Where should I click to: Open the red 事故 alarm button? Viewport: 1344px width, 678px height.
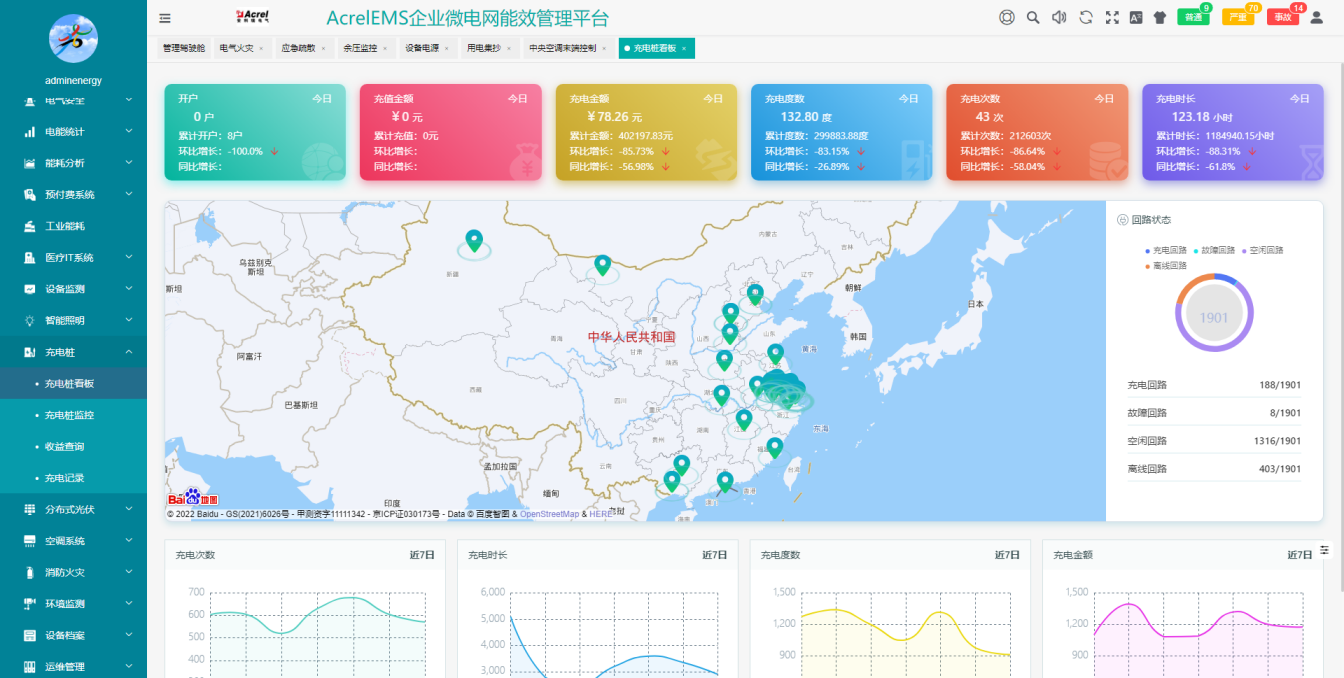1283,17
